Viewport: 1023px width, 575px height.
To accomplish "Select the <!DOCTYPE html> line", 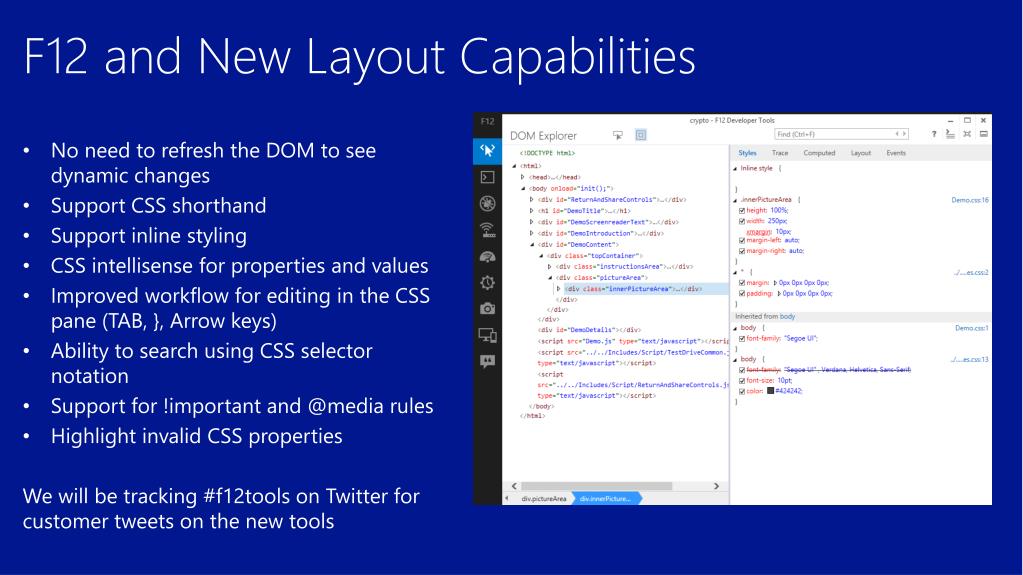I will tap(547, 153).
